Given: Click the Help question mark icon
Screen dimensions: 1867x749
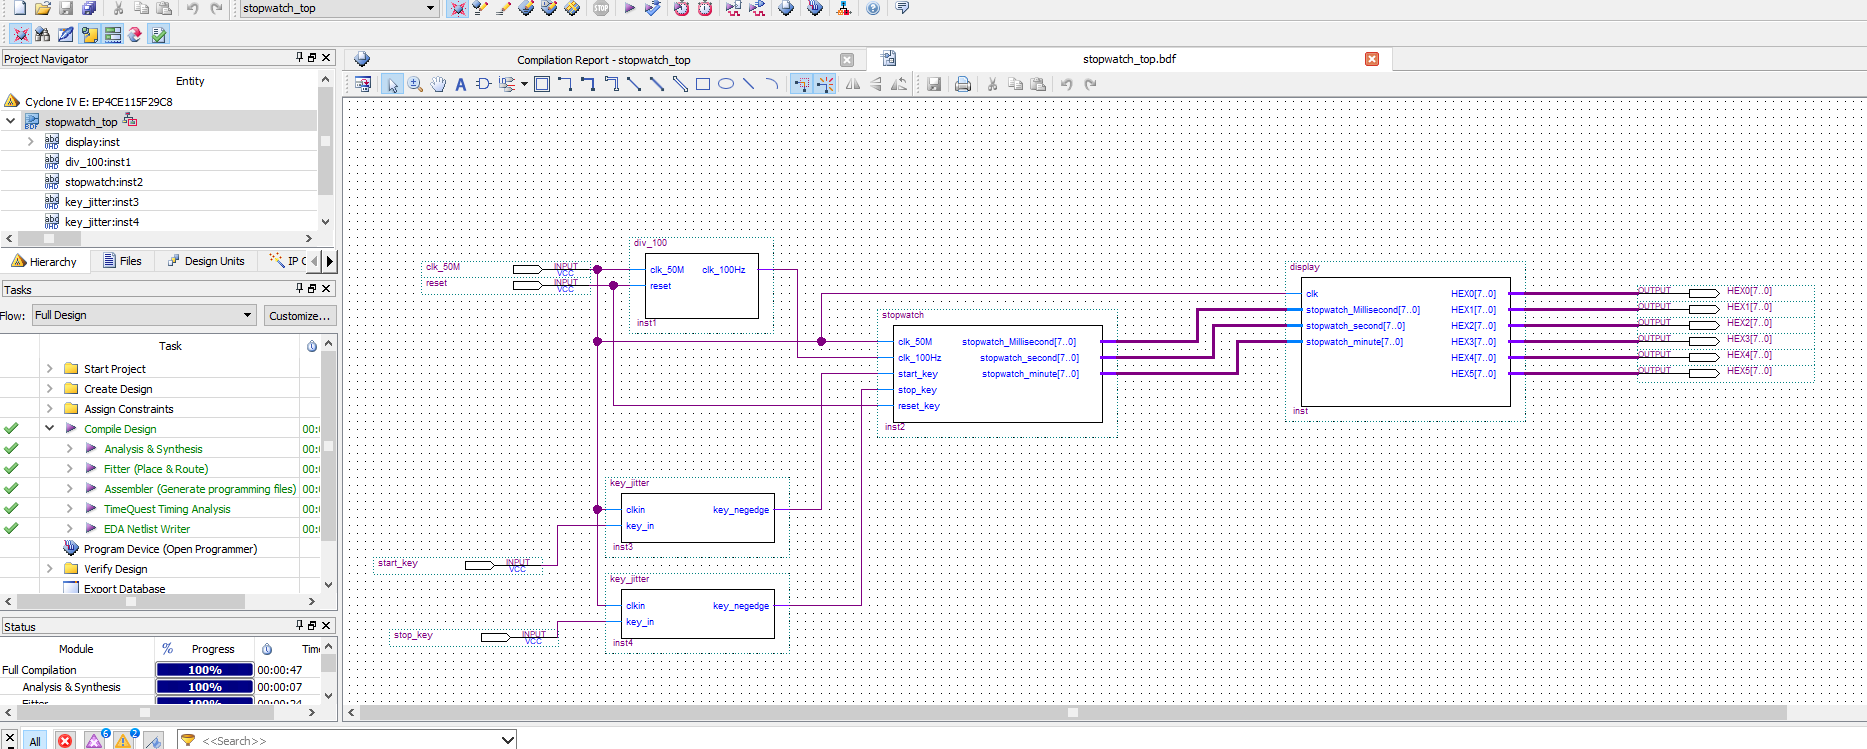Looking at the screenshot, I should pyautogui.click(x=873, y=8).
